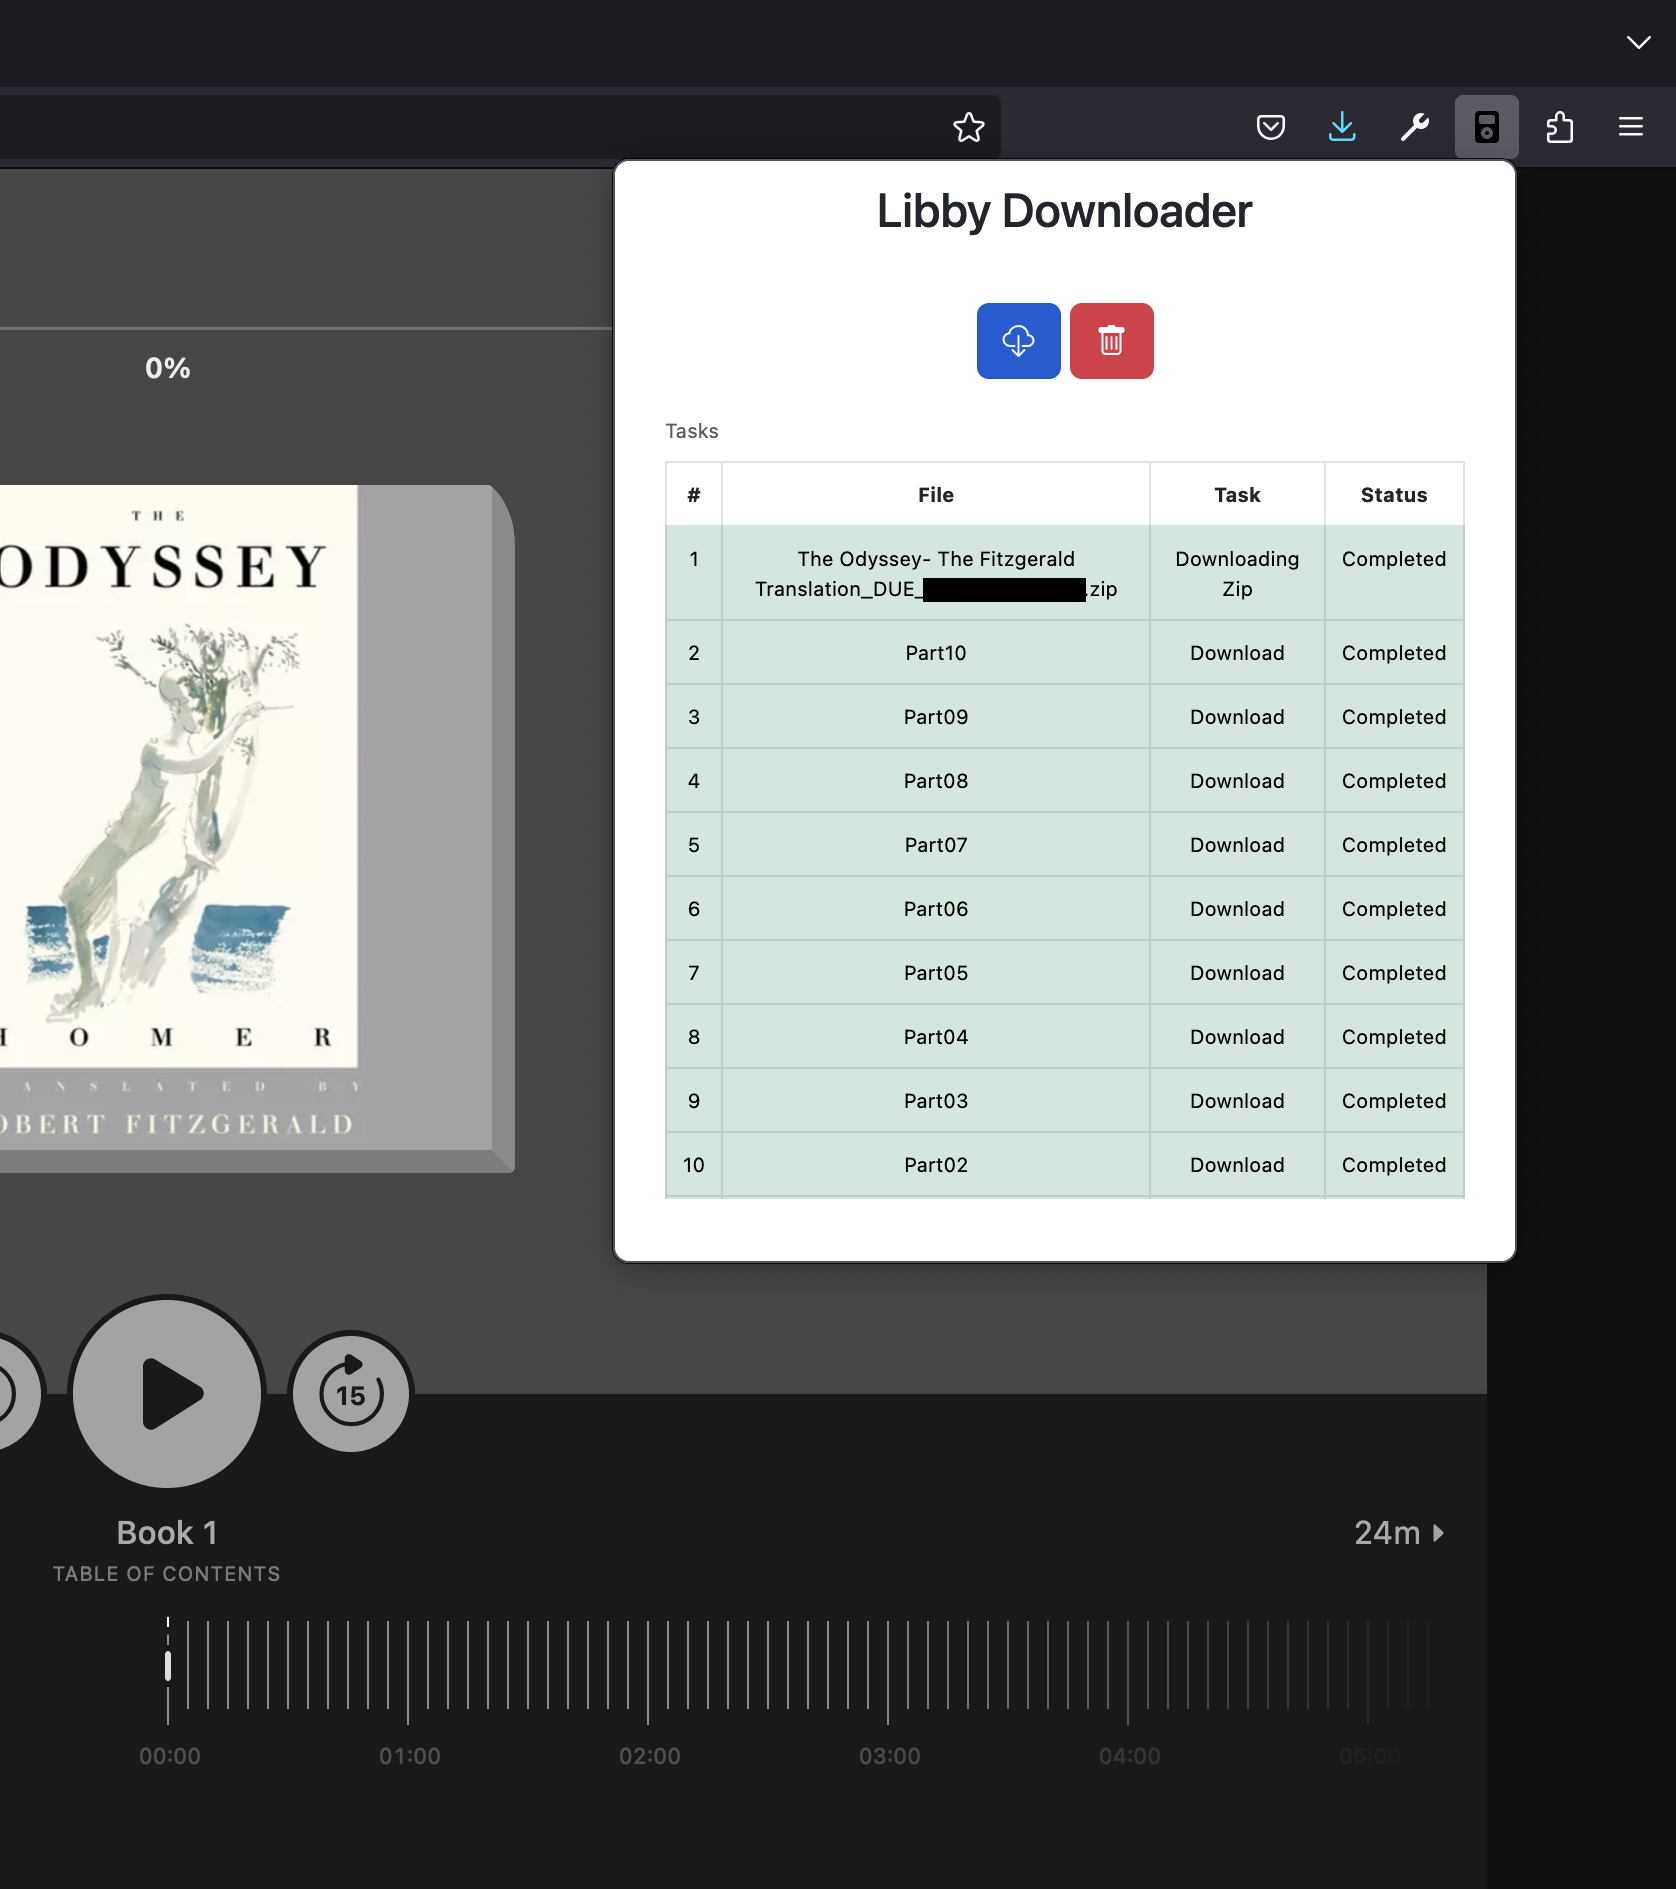The image size is (1676, 1889).
Task: Select the Part05 file cell
Action: tap(936, 973)
